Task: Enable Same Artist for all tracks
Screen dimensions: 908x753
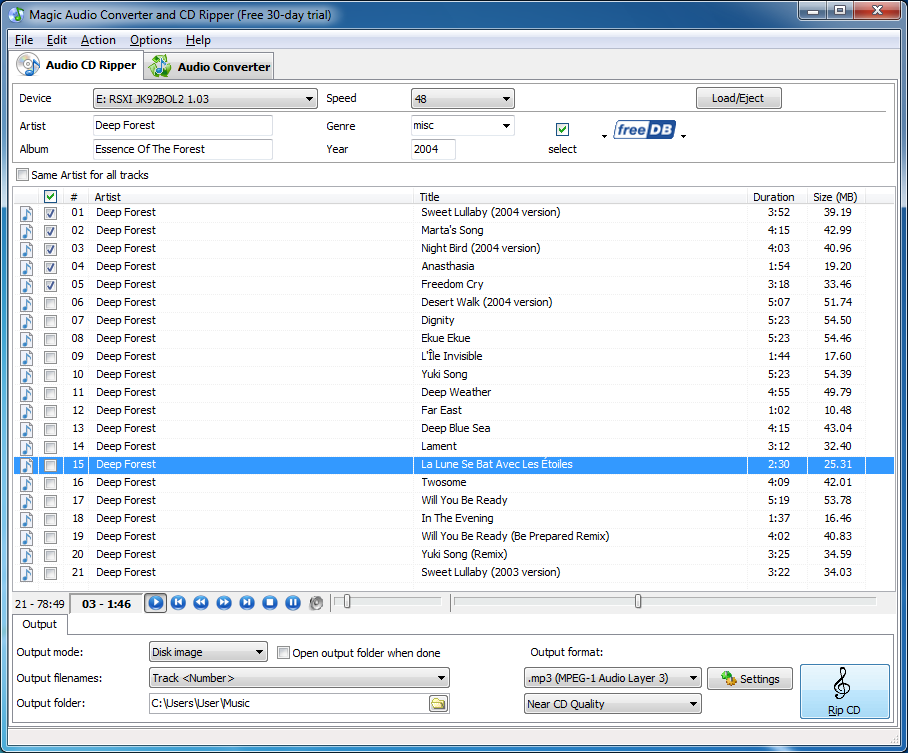Action: pos(23,174)
